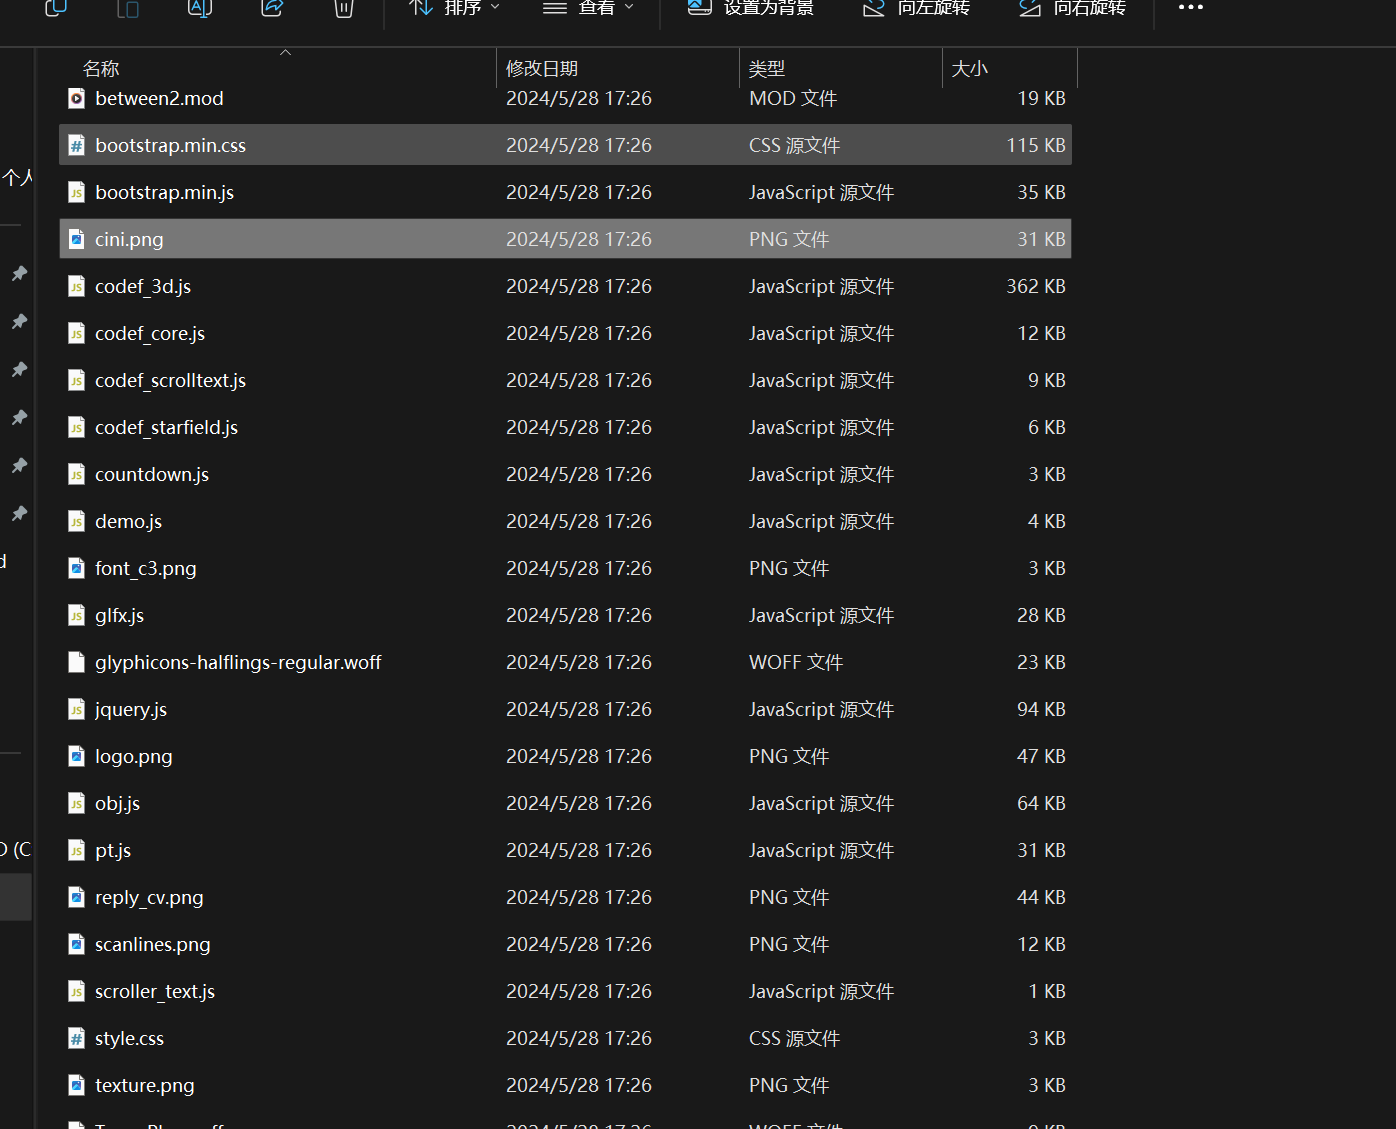Click the 362 KB size of codef_3d.js
The height and width of the screenshot is (1129, 1396).
(1036, 286)
